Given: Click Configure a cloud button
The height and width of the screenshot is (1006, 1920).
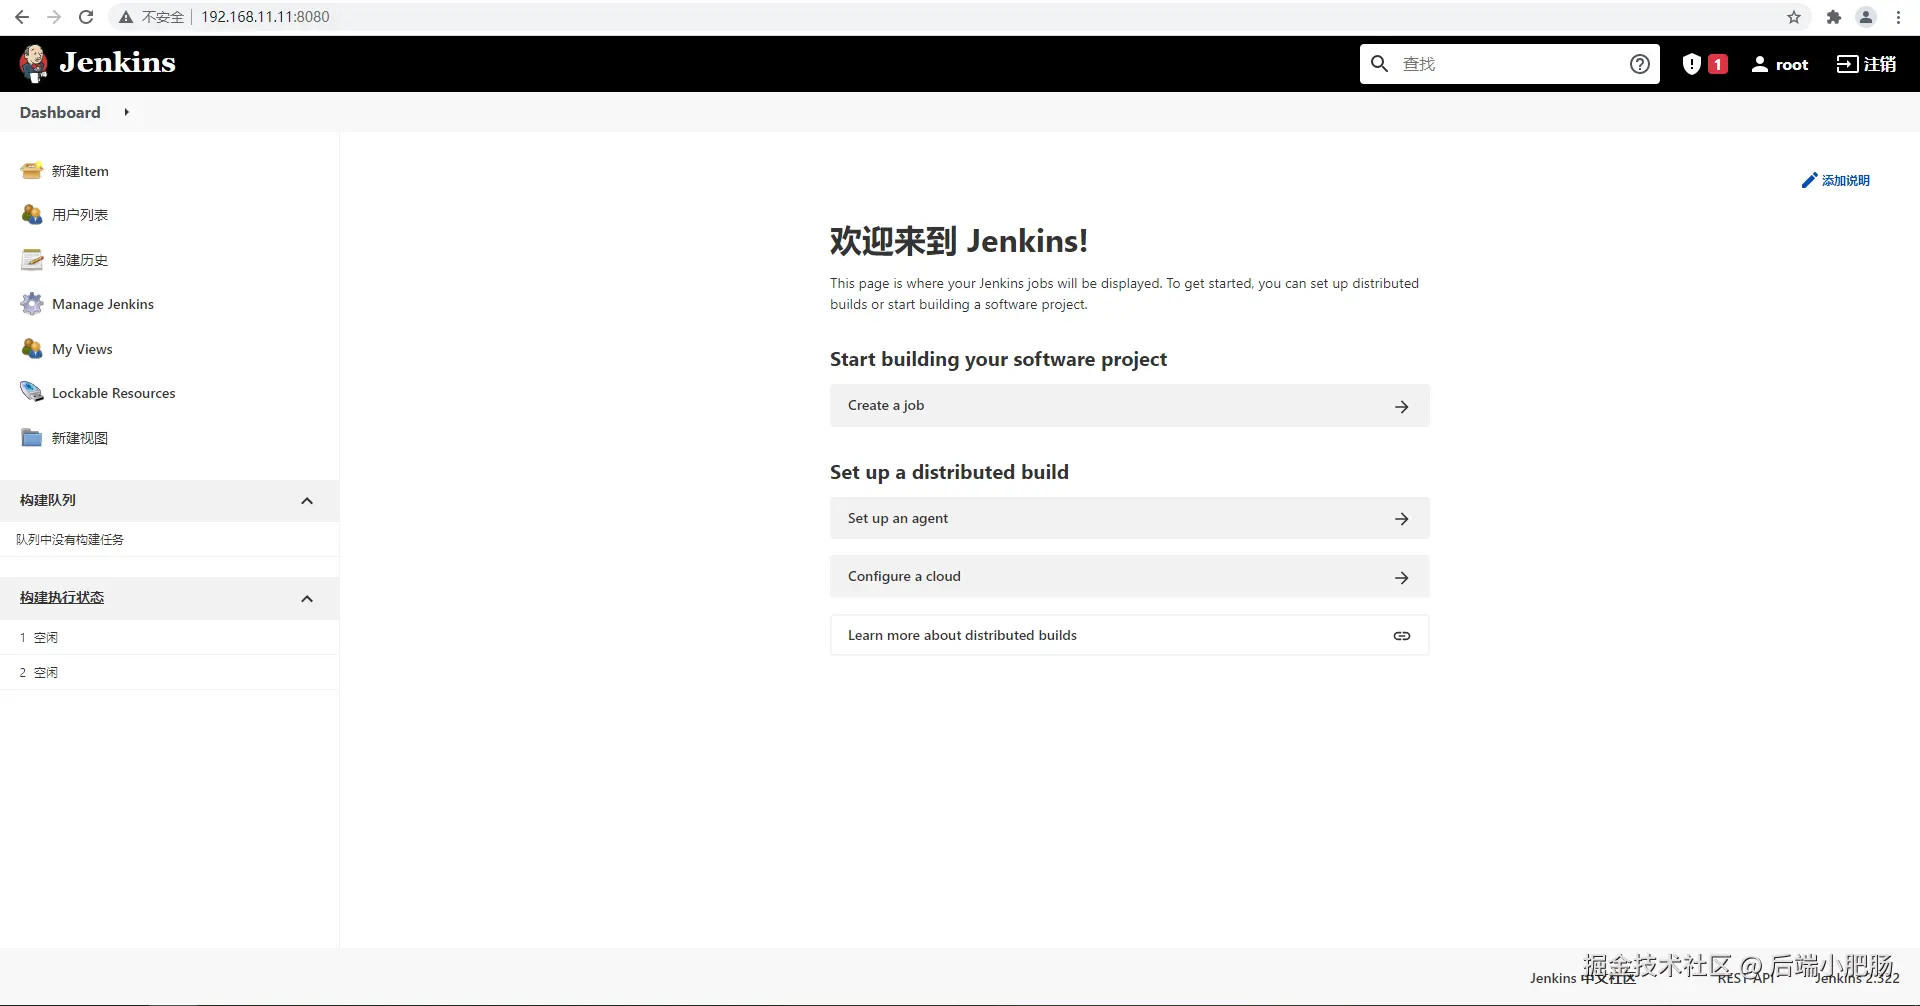Looking at the screenshot, I should (x=1129, y=577).
